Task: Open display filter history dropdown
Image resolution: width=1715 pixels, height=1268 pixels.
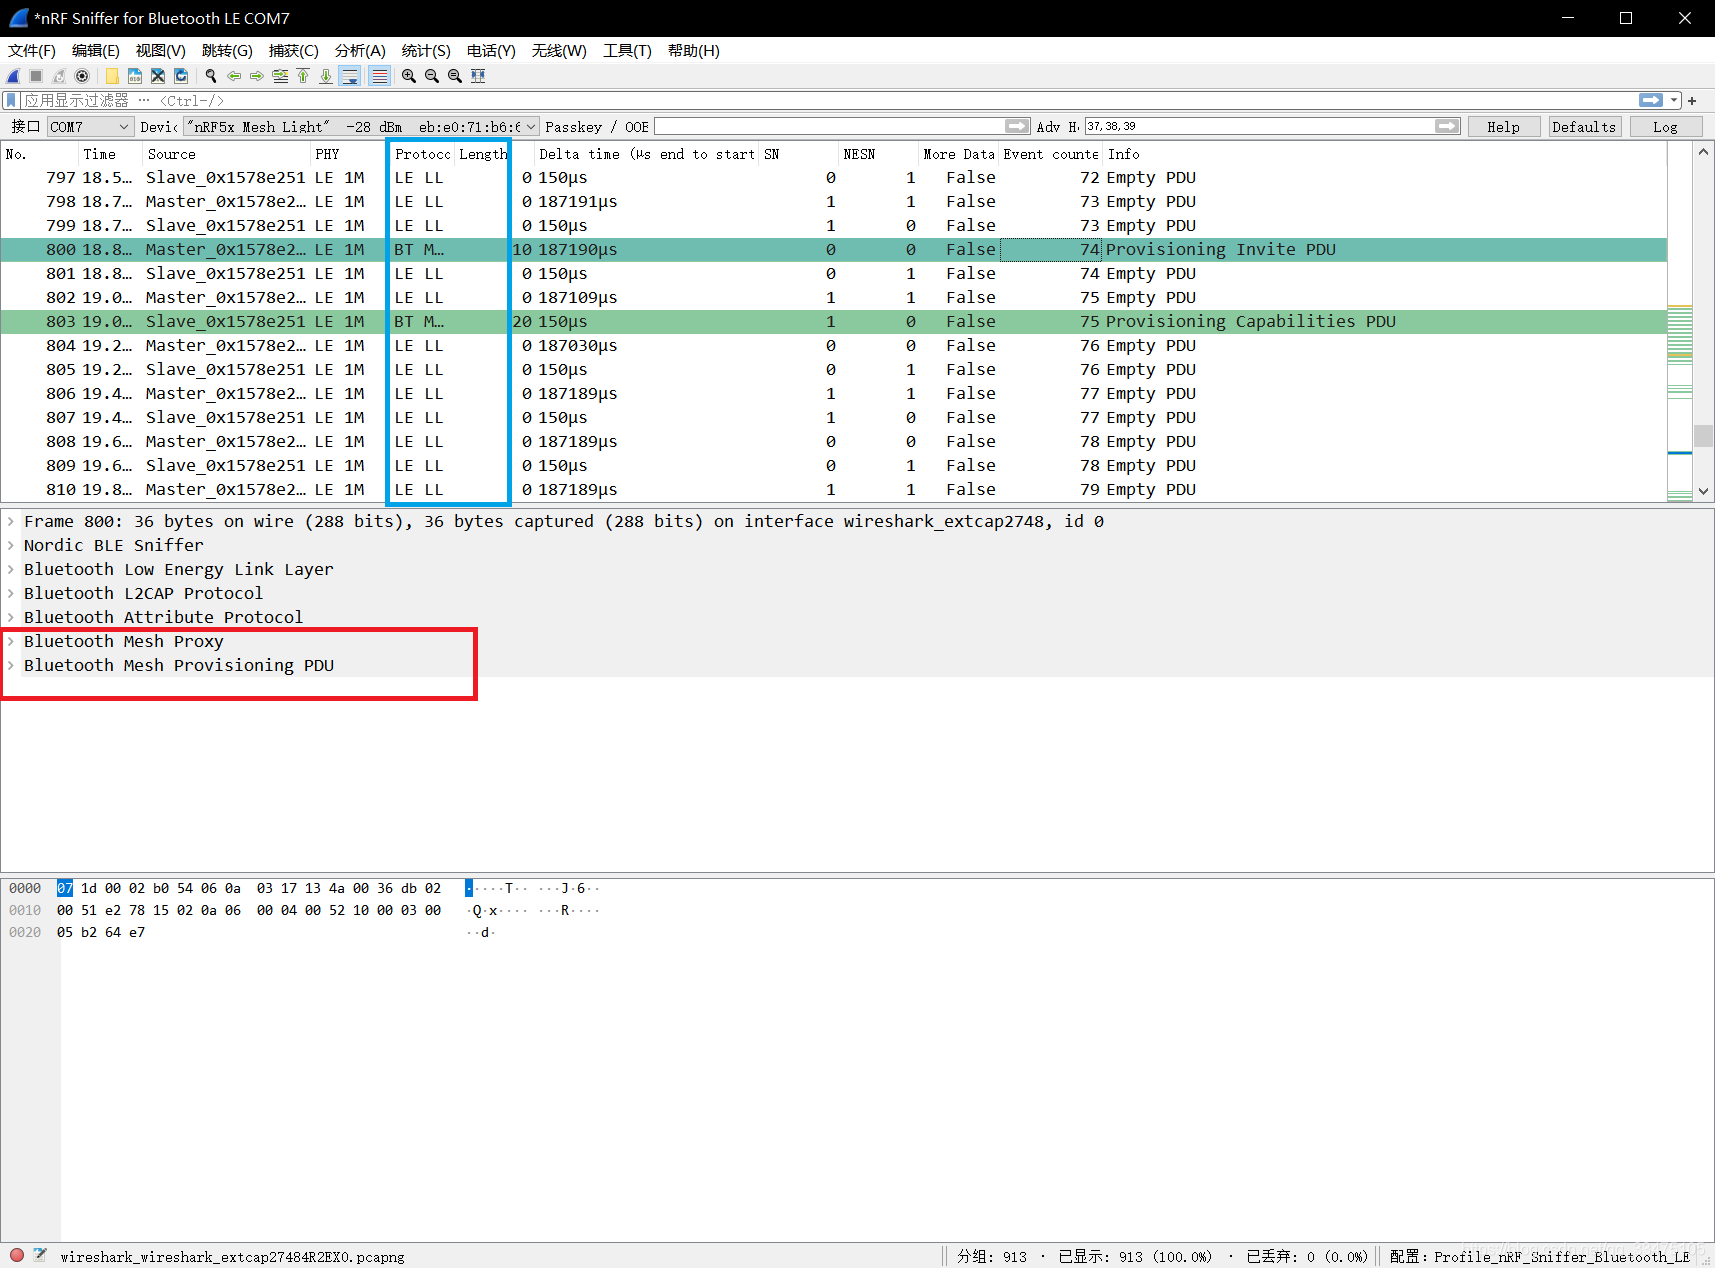Action: click(x=1674, y=100)
